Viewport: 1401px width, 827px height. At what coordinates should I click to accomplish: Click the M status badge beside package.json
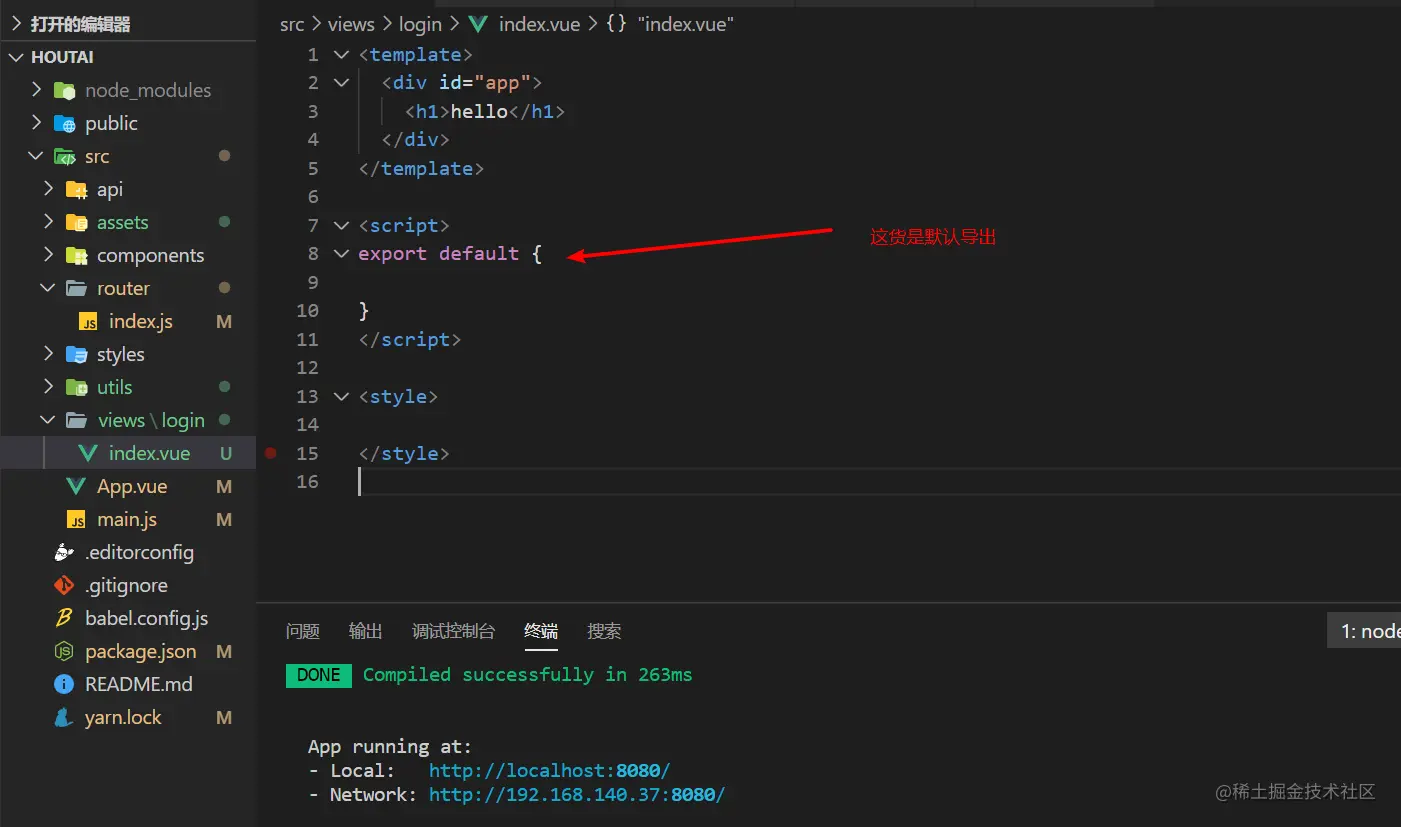tap(224, 652)
